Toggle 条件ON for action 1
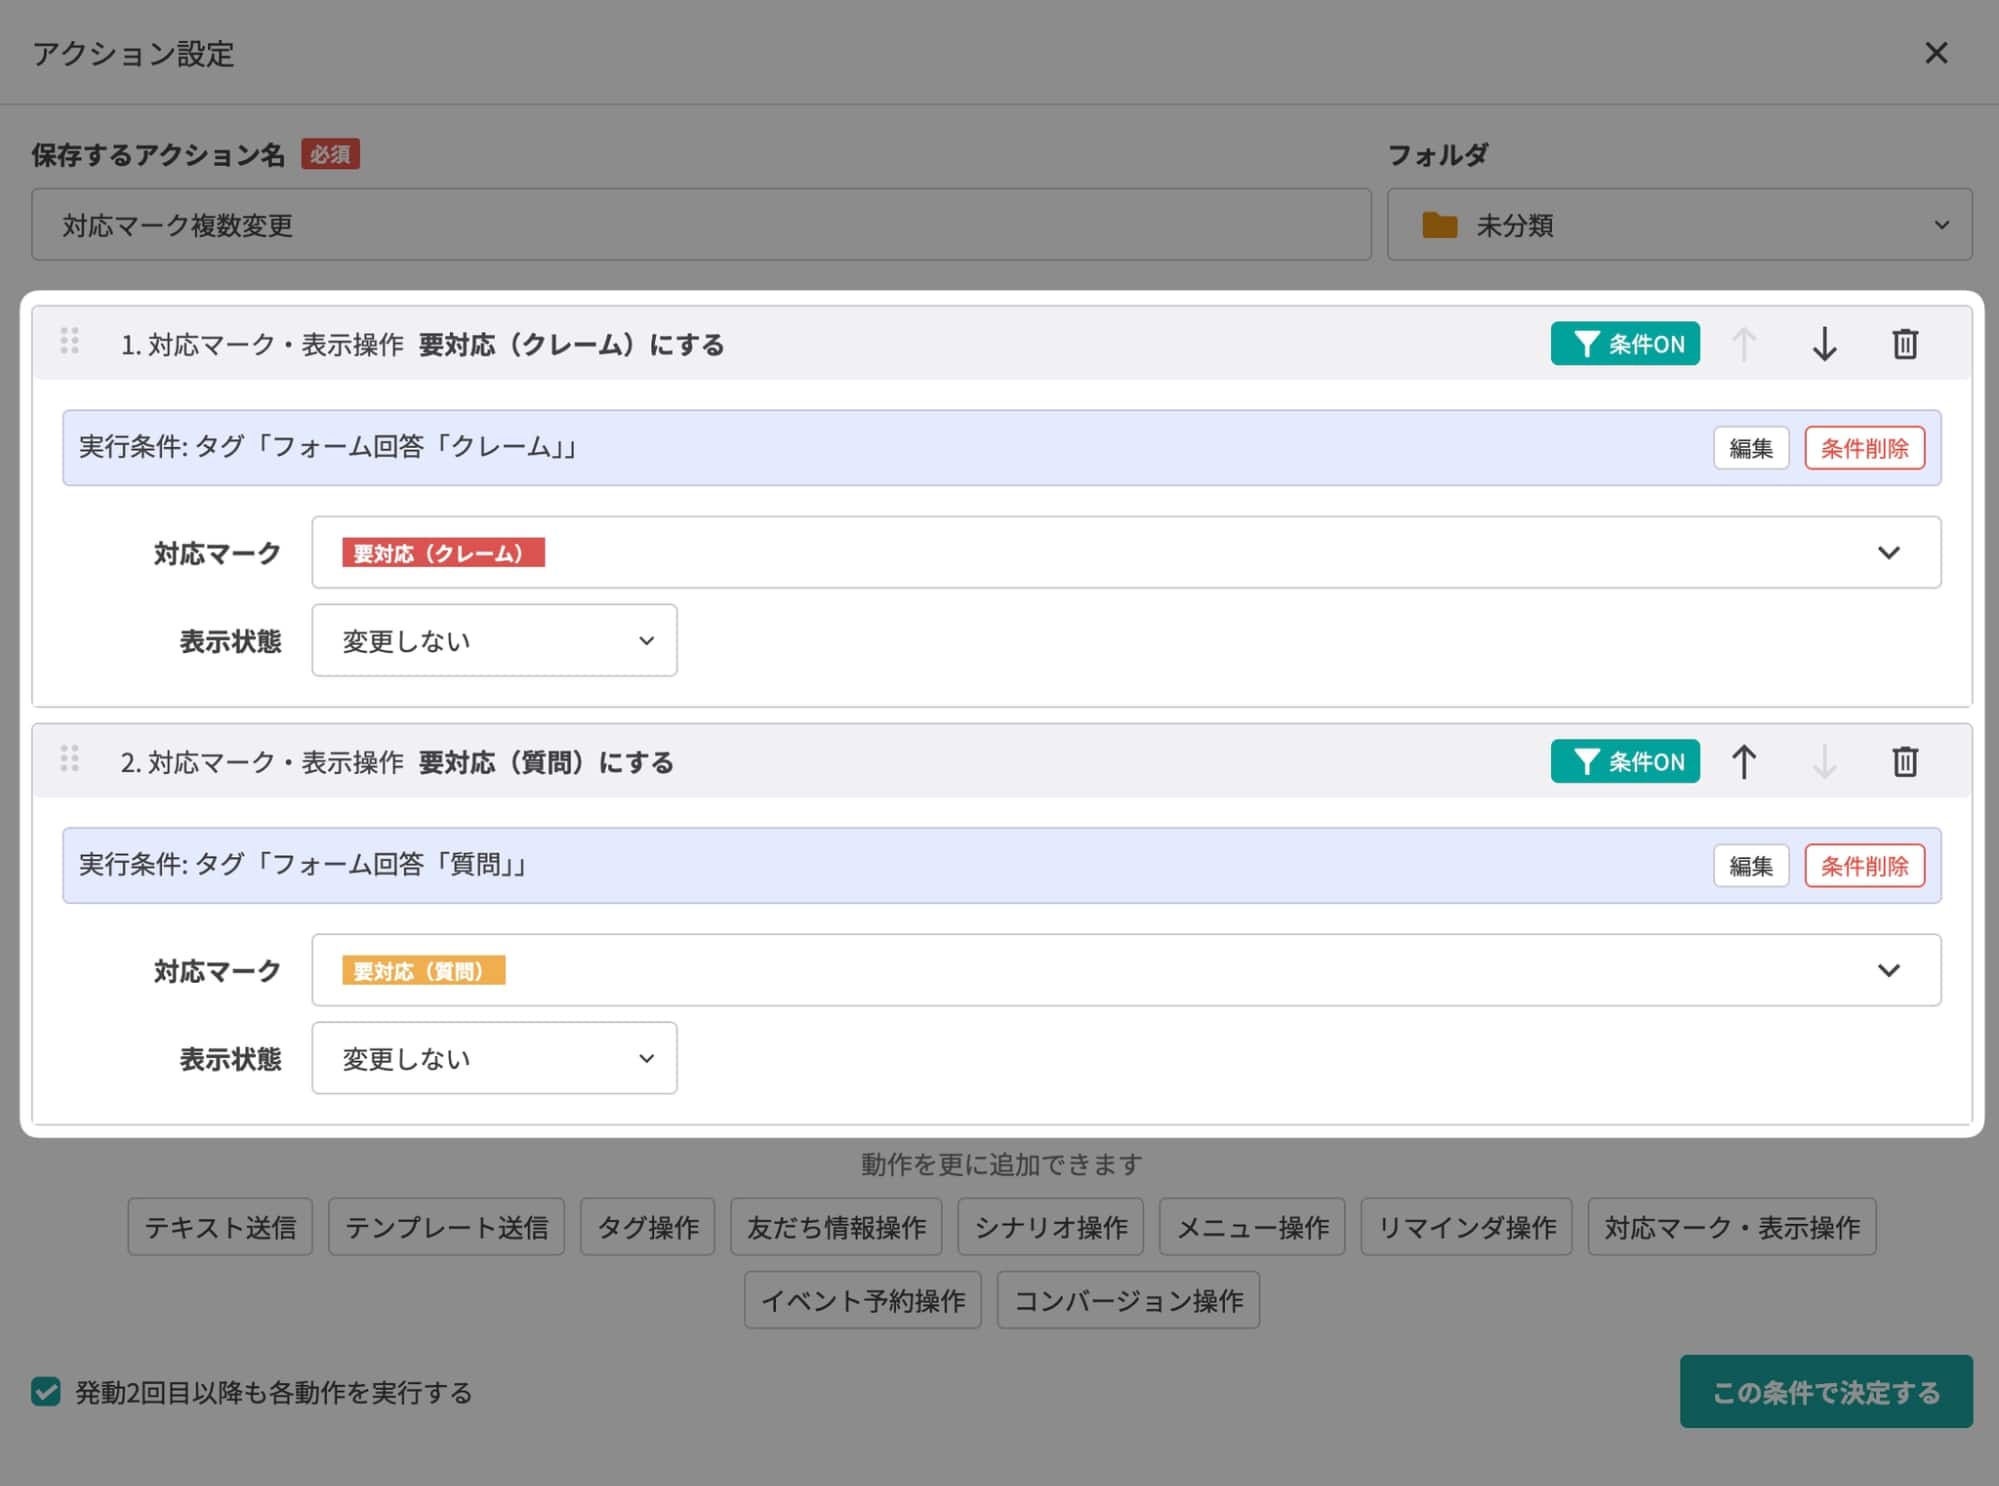Viewport: 1999px width, 1486px height. 1624,344
